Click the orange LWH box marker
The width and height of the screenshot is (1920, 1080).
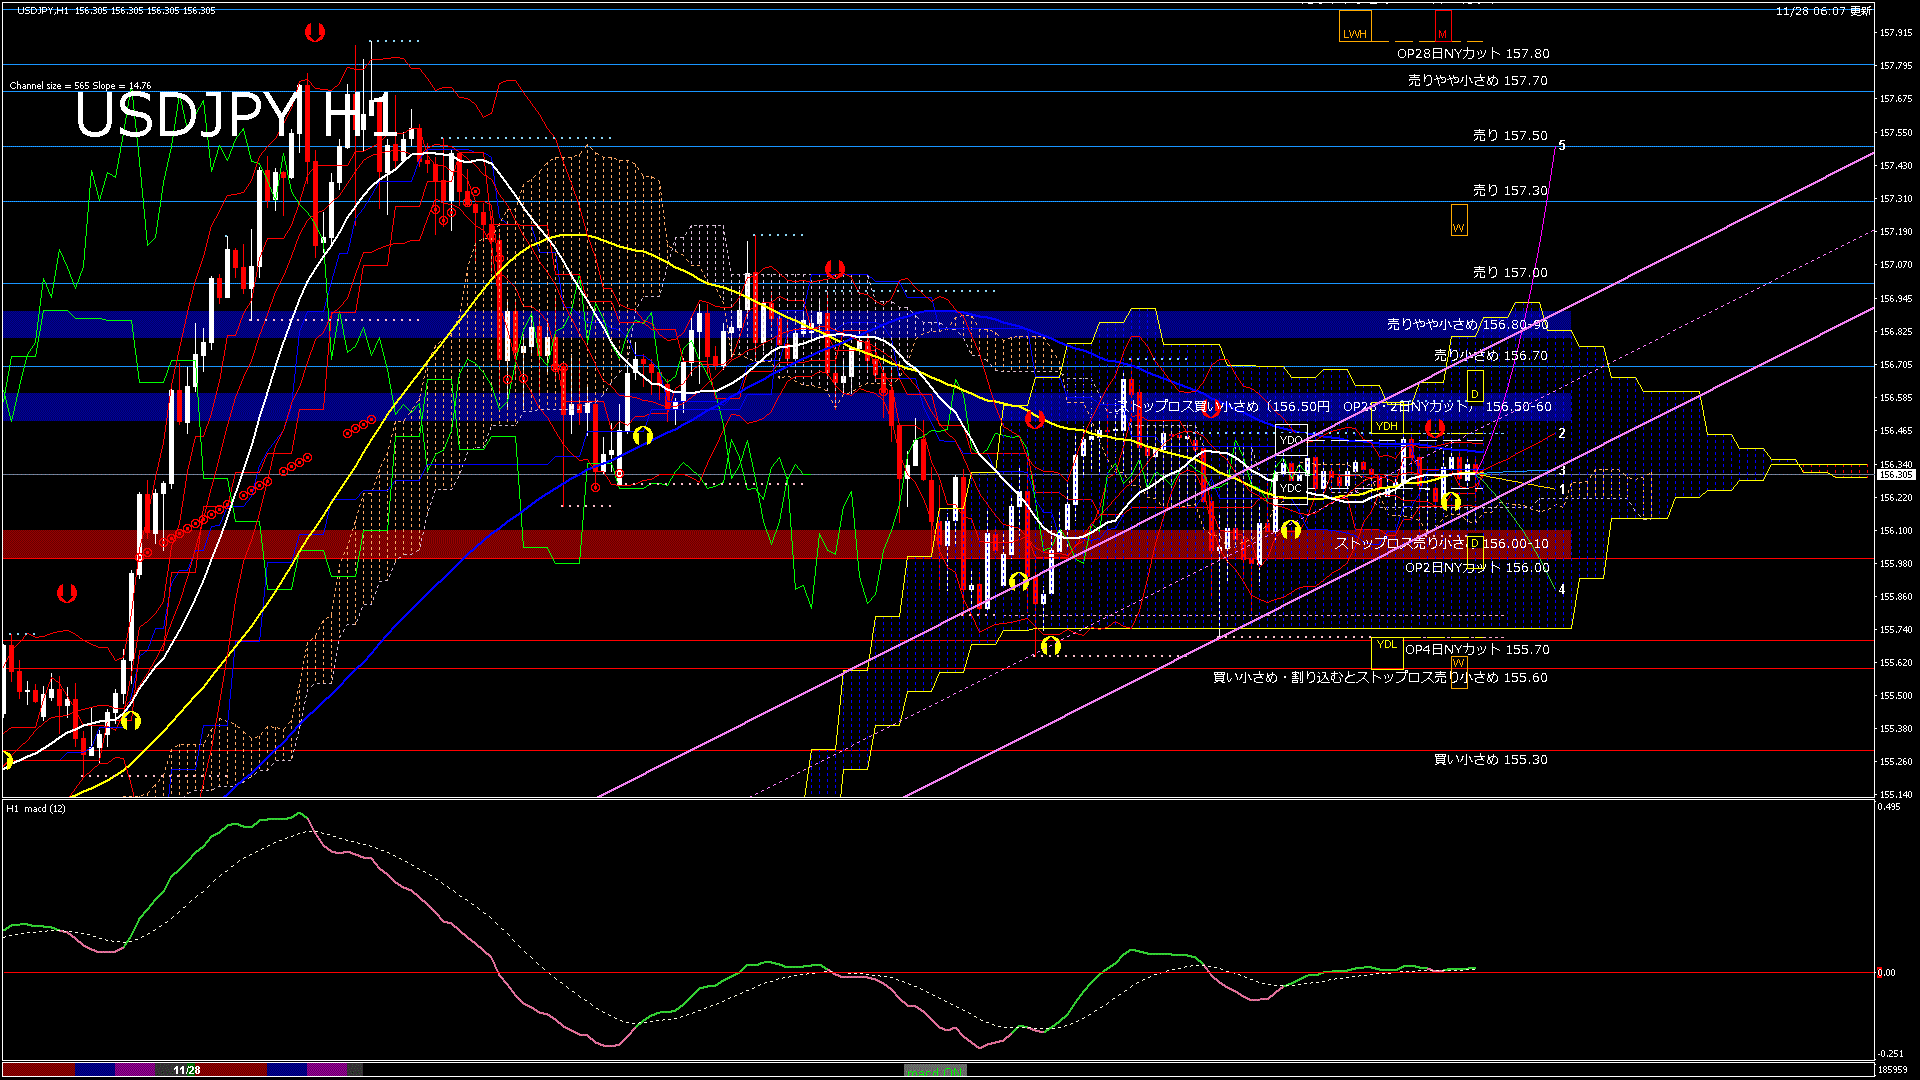[1354, 27]
